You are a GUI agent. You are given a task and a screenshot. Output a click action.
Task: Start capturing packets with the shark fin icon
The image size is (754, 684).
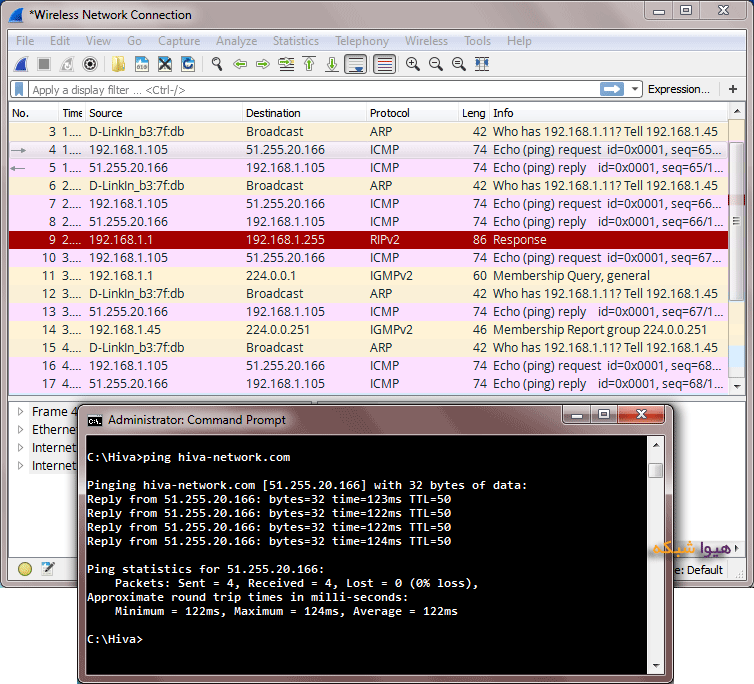(20, 64)
